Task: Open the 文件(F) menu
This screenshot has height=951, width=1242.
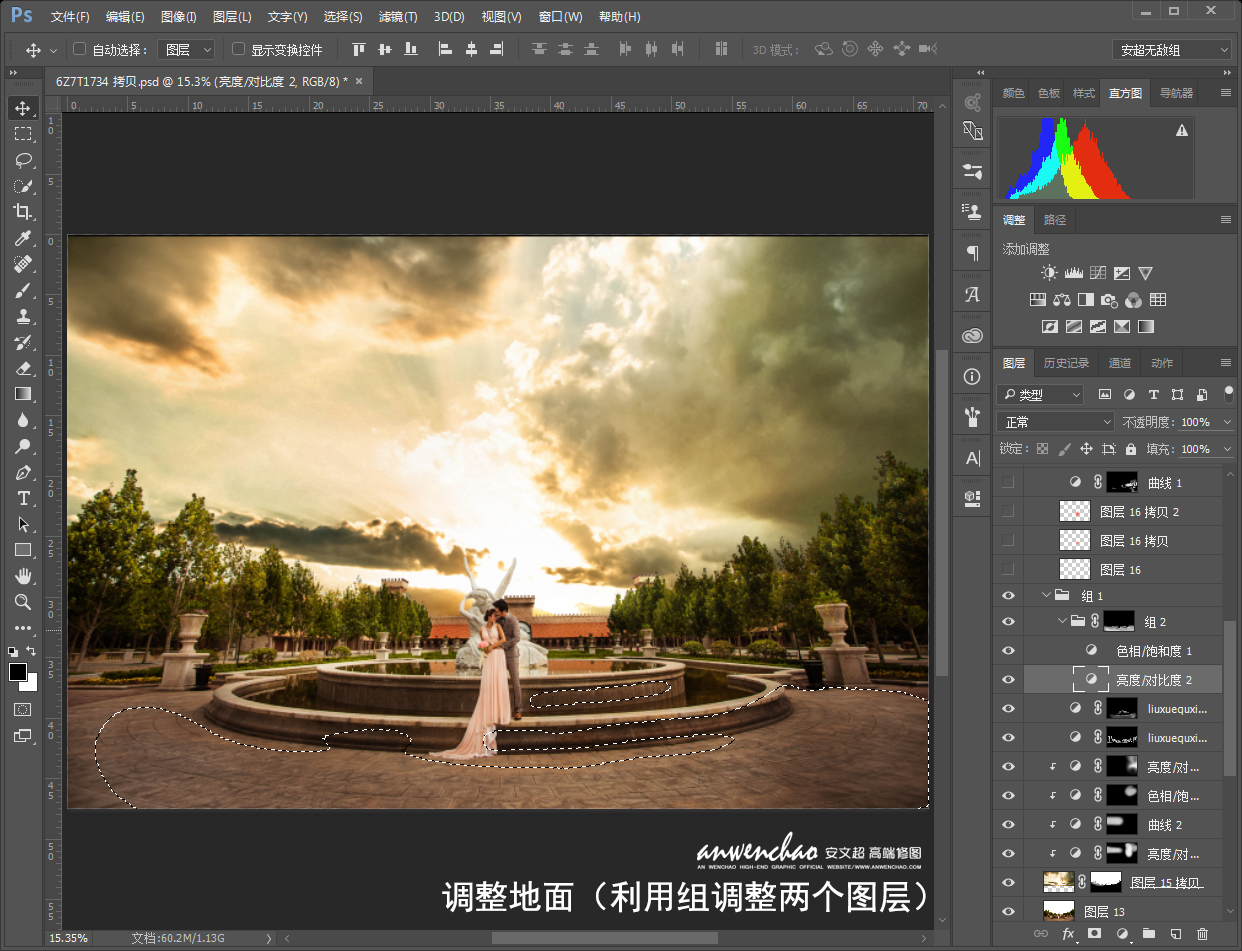Action: coord(70,17)
